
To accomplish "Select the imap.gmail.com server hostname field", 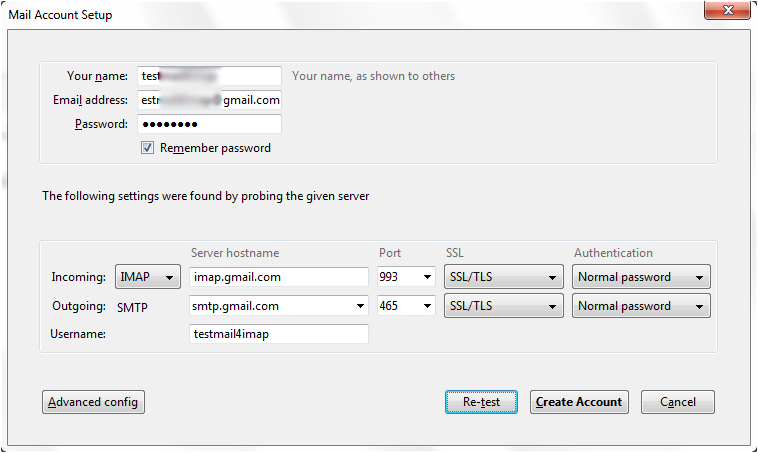I will tap(279, 277).
